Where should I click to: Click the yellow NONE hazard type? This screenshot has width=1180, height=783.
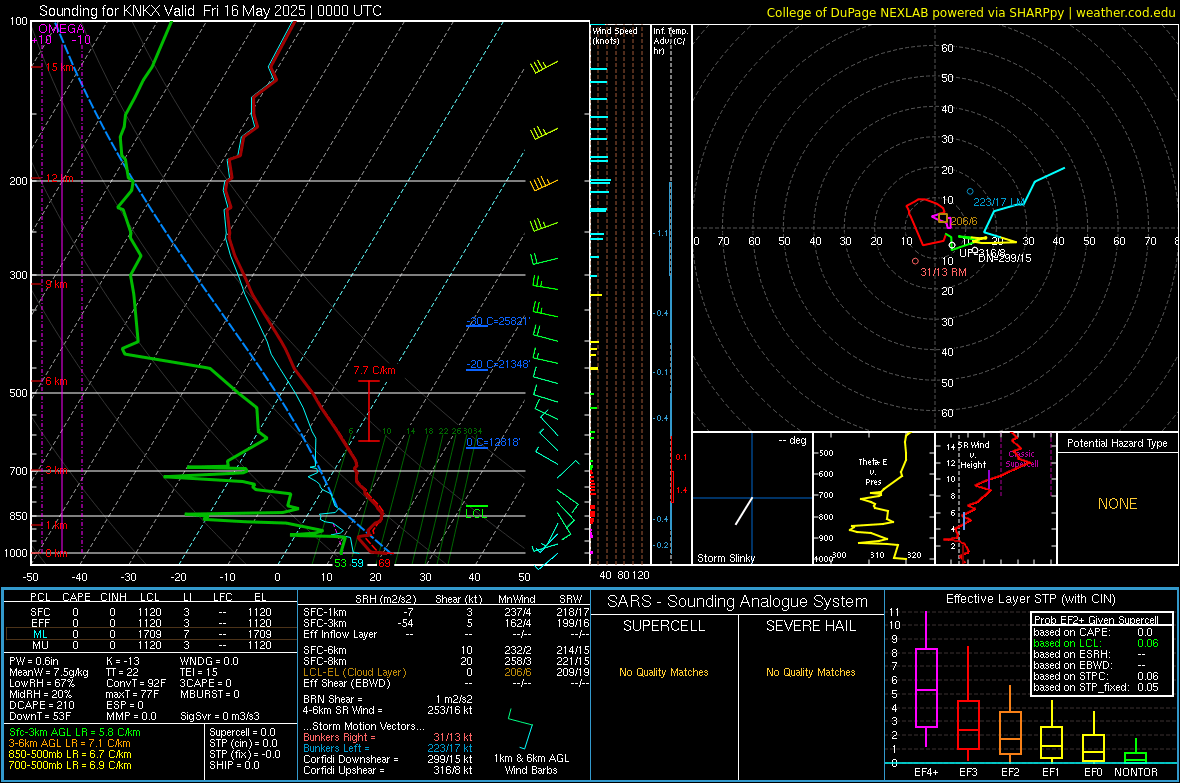[x=1117, y=504]
